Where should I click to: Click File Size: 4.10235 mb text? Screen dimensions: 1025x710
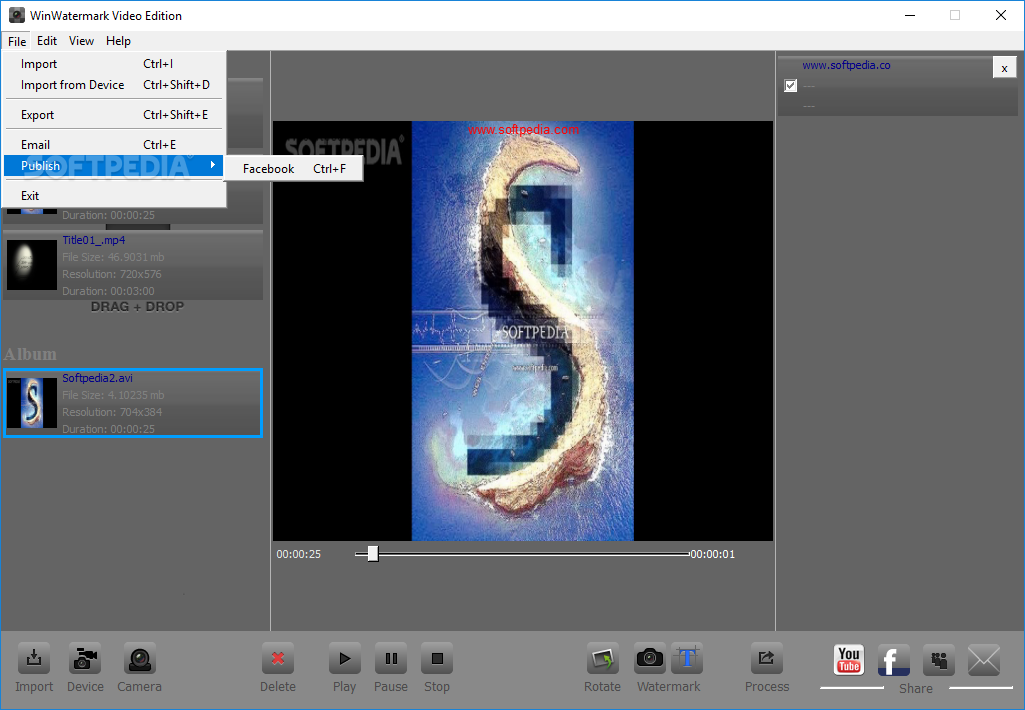(x=113, y=395)
